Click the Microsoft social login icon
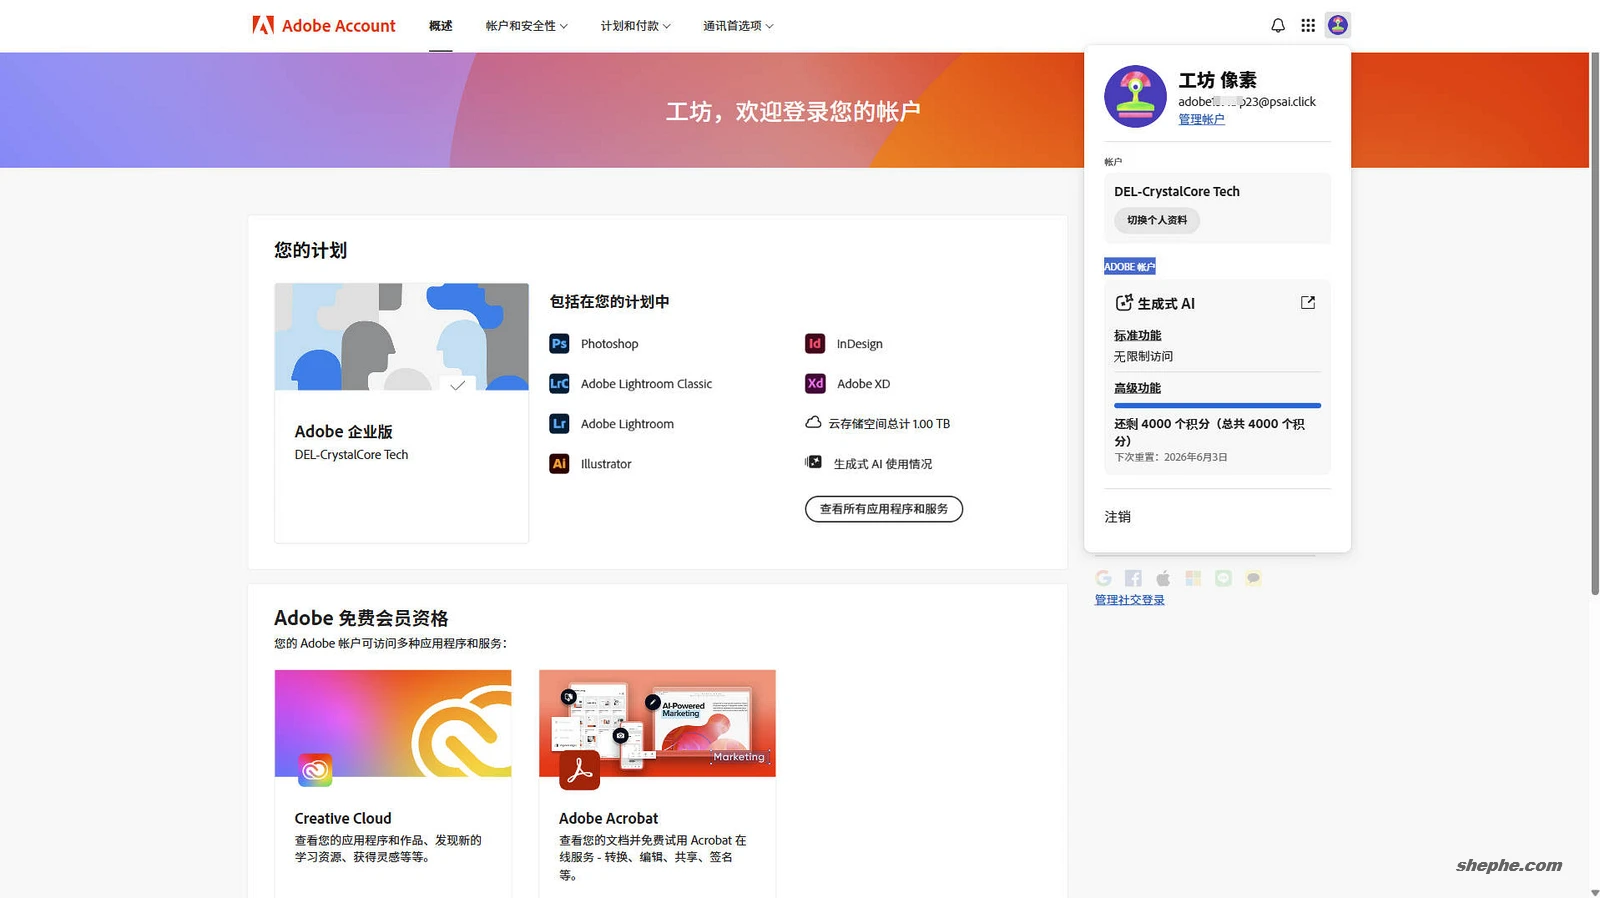Screen dimensions: 1600x898 [x=1193, y=578]
